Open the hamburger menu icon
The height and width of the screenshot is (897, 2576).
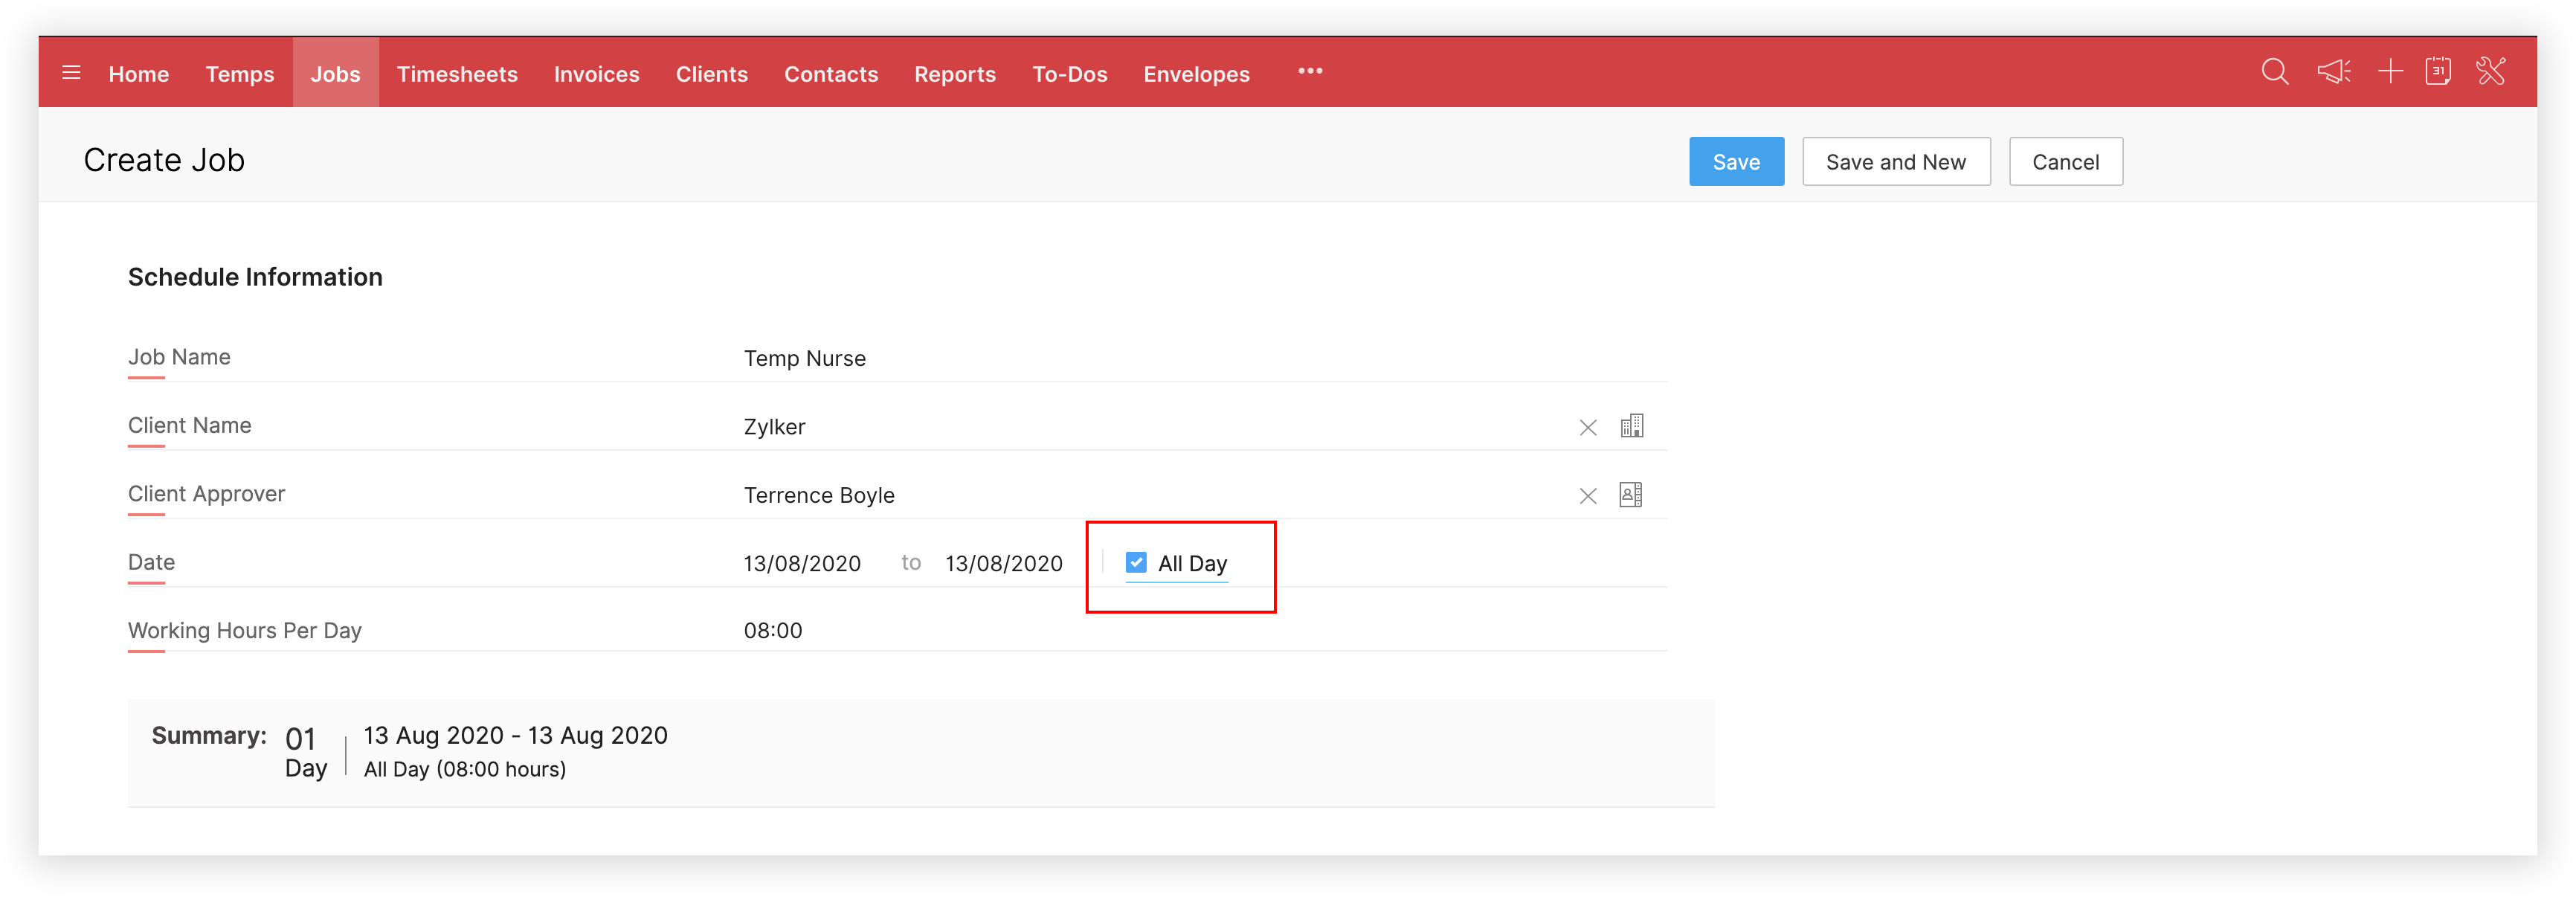pos(71,73)
